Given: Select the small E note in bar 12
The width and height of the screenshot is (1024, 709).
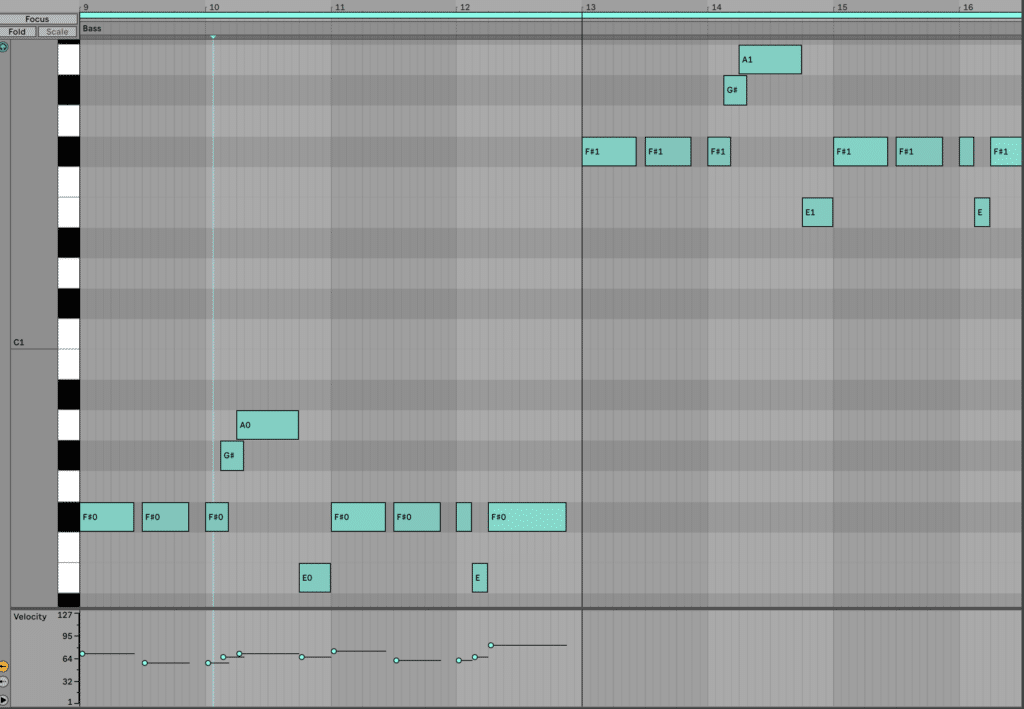Looking at the screenshot, I should 479,578.
